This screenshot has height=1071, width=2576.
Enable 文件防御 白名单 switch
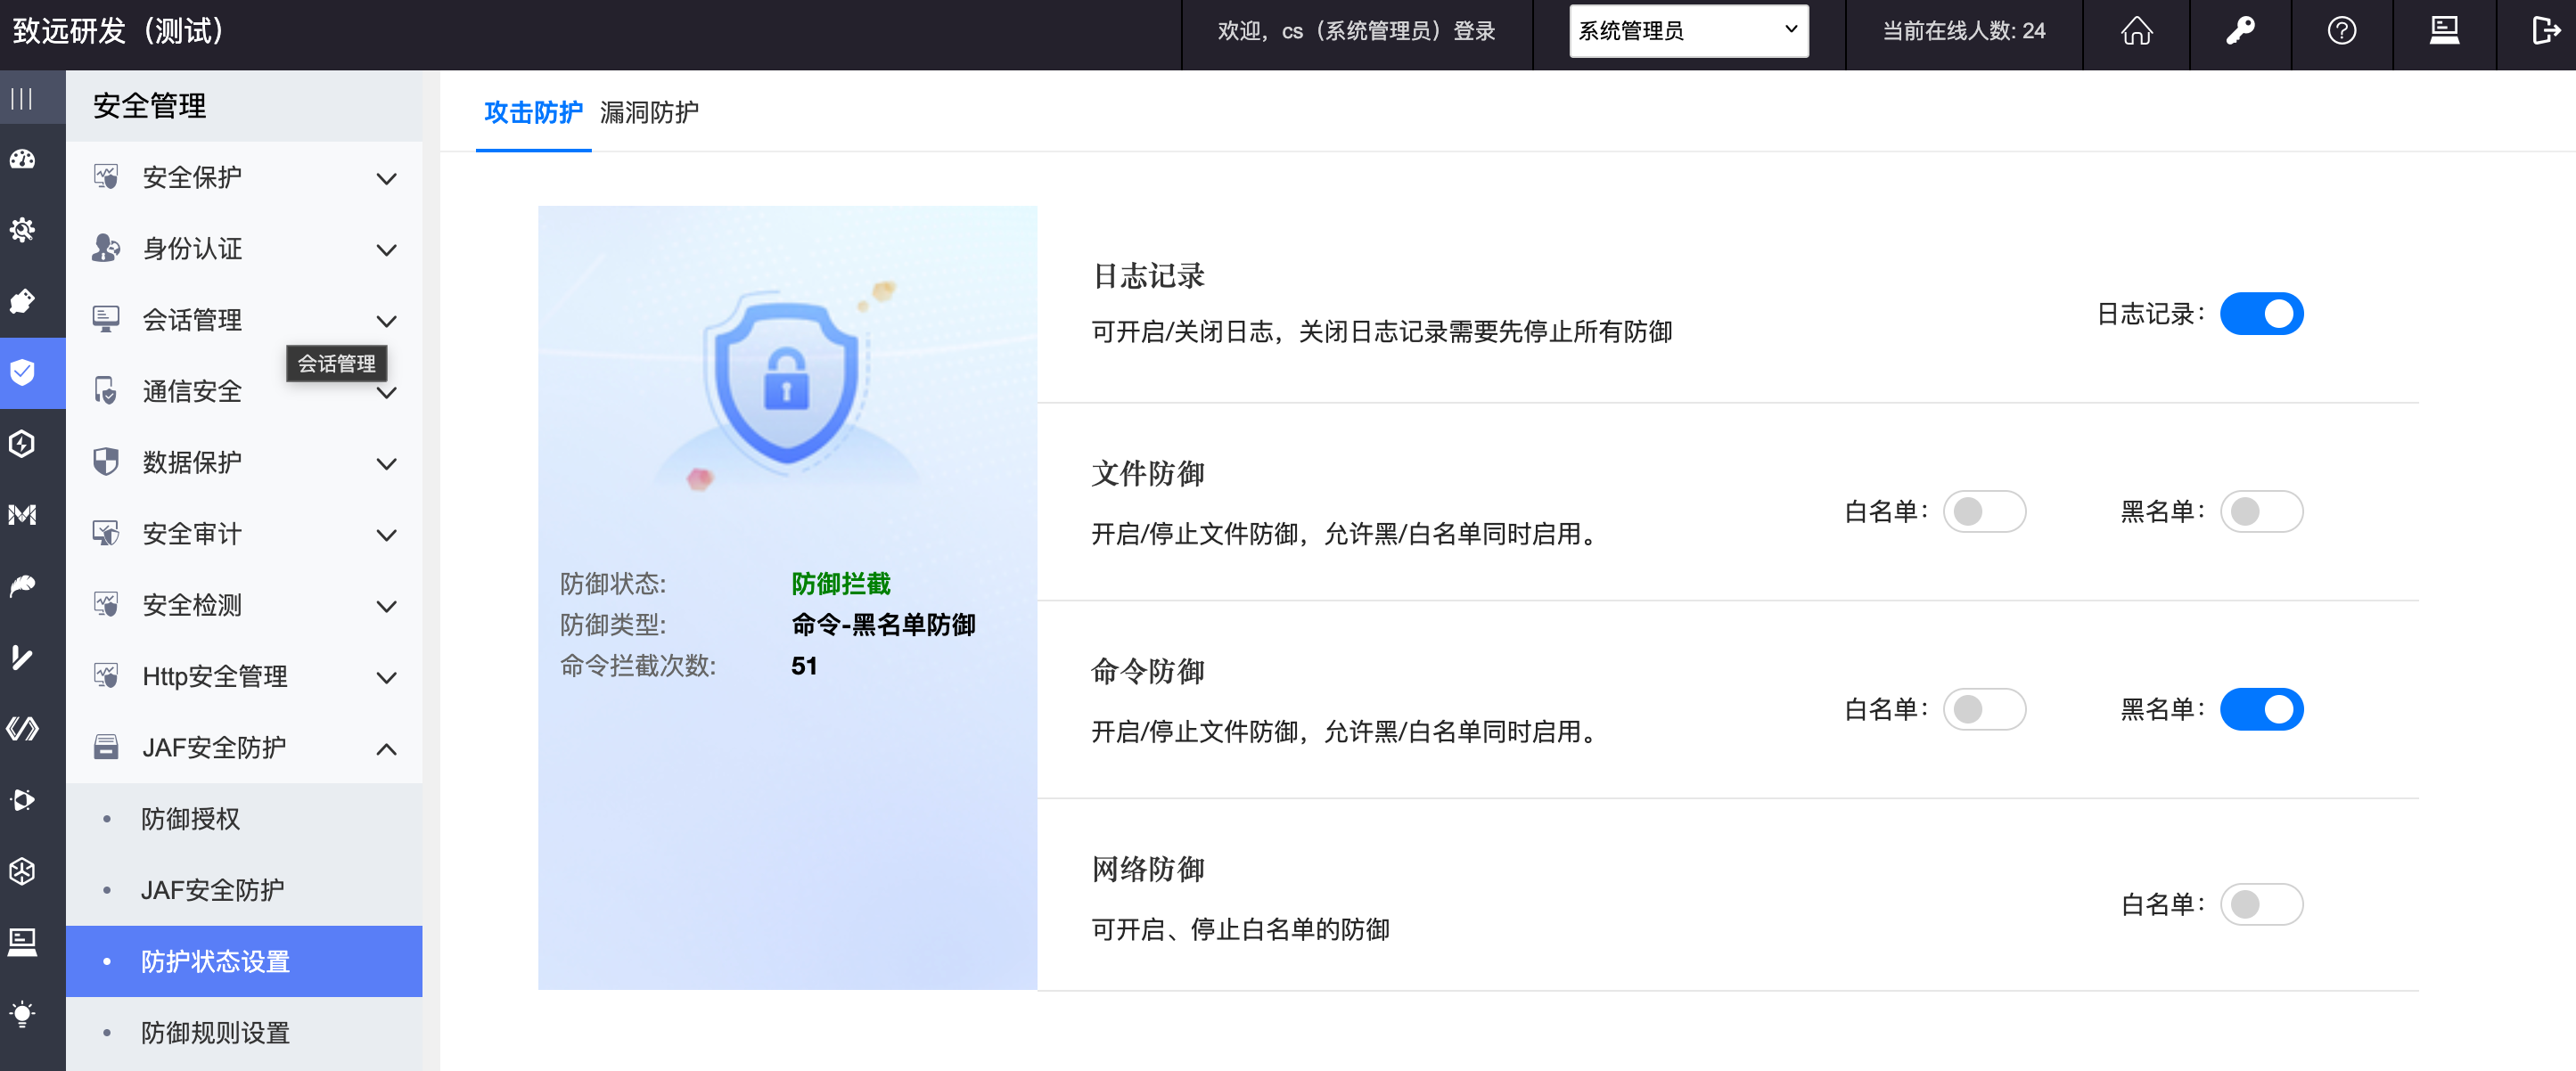tap(1984, 512)
